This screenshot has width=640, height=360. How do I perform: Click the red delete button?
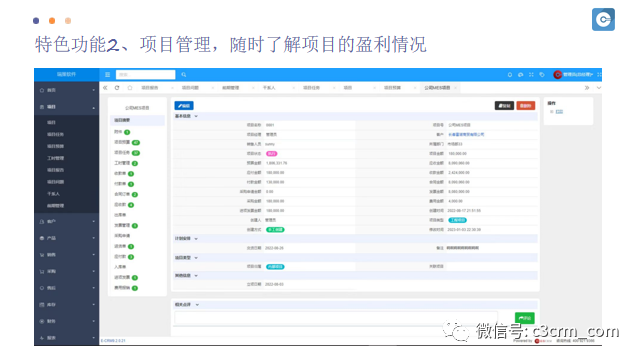tap(526, 106)
